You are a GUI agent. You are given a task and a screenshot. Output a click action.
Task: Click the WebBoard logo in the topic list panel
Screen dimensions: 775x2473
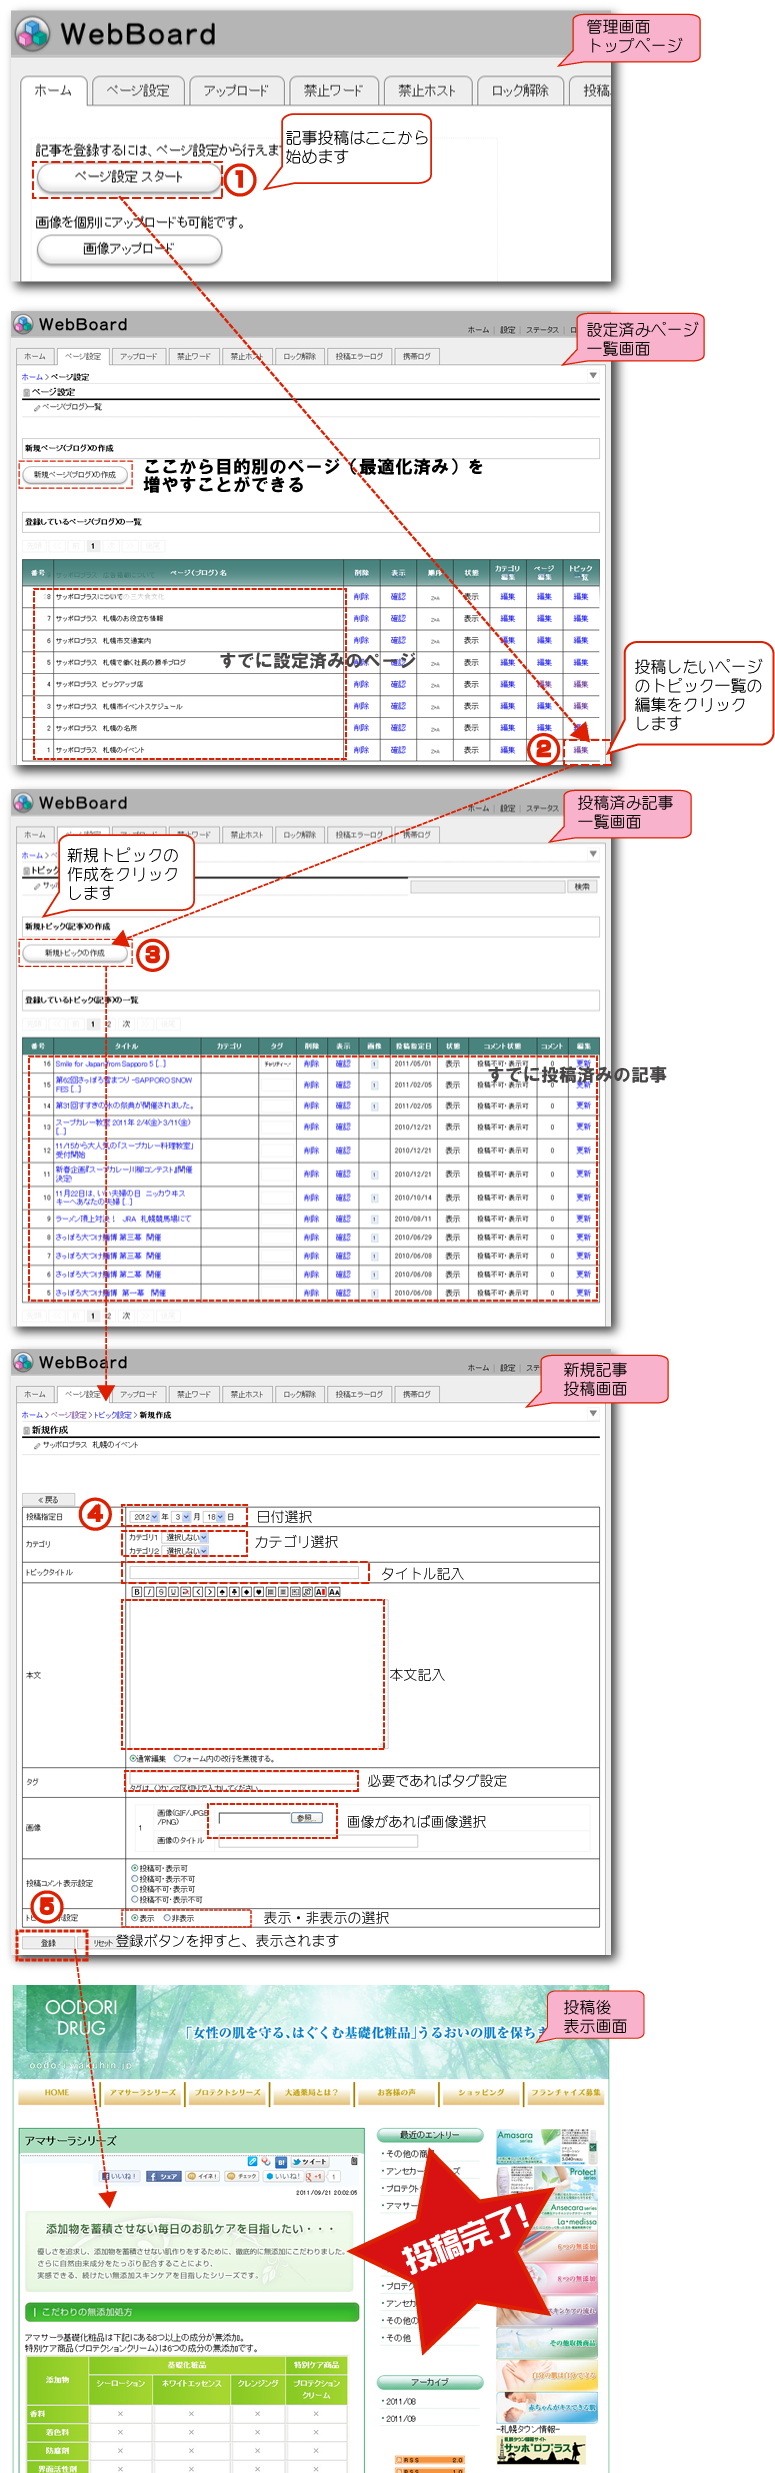point(71,803)
